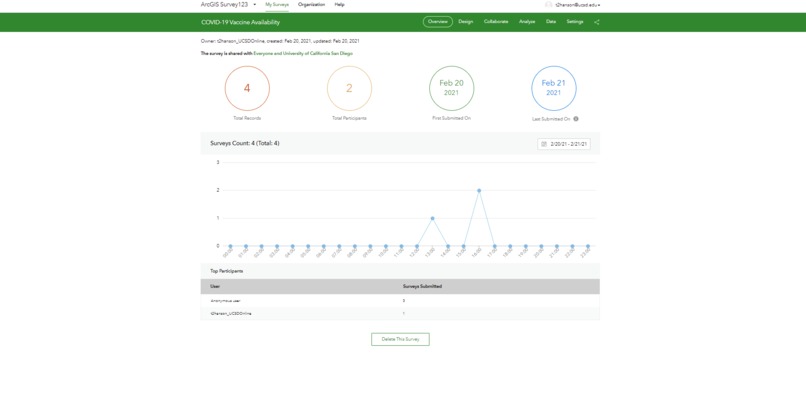The width and height of the screenshot is (806, 393).
Task: Select the Anonymous user row
Action: coord(400,301)
